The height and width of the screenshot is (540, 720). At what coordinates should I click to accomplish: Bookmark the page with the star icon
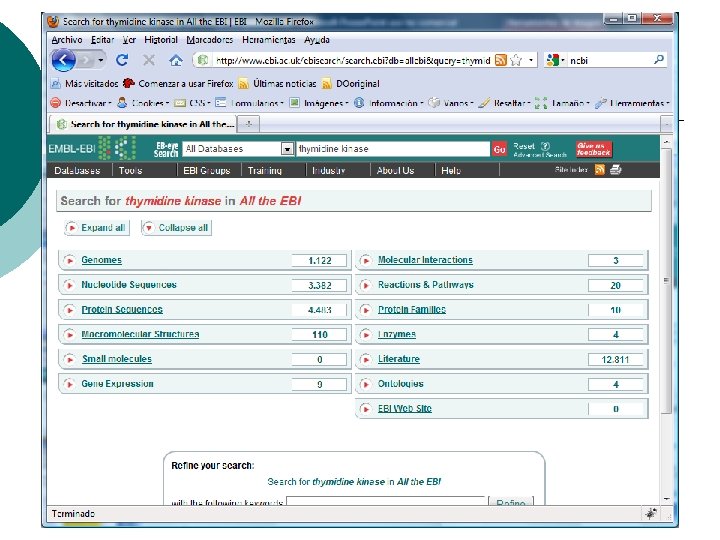pyautogui.click(x=516, y=60)
